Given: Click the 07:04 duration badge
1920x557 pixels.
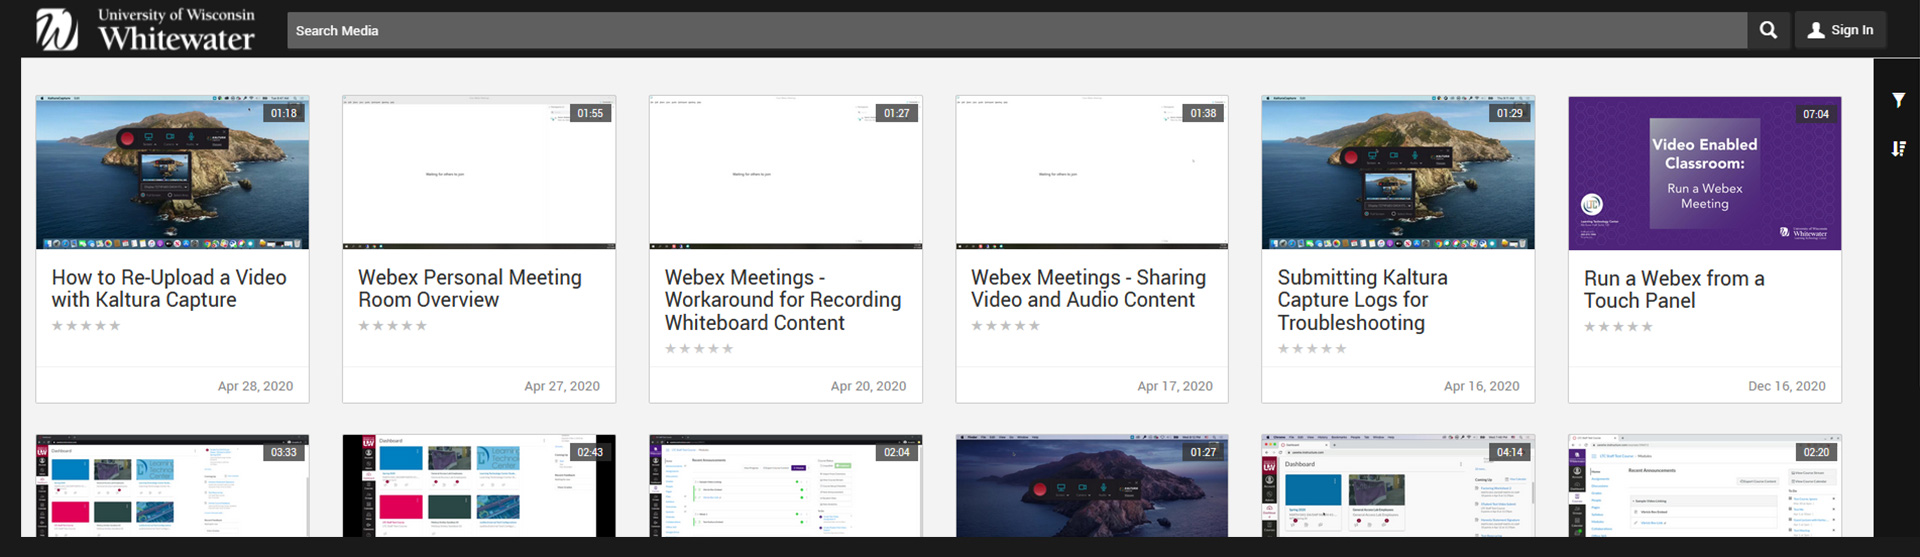Looking at the screenshot, I should click(1816, 114).
